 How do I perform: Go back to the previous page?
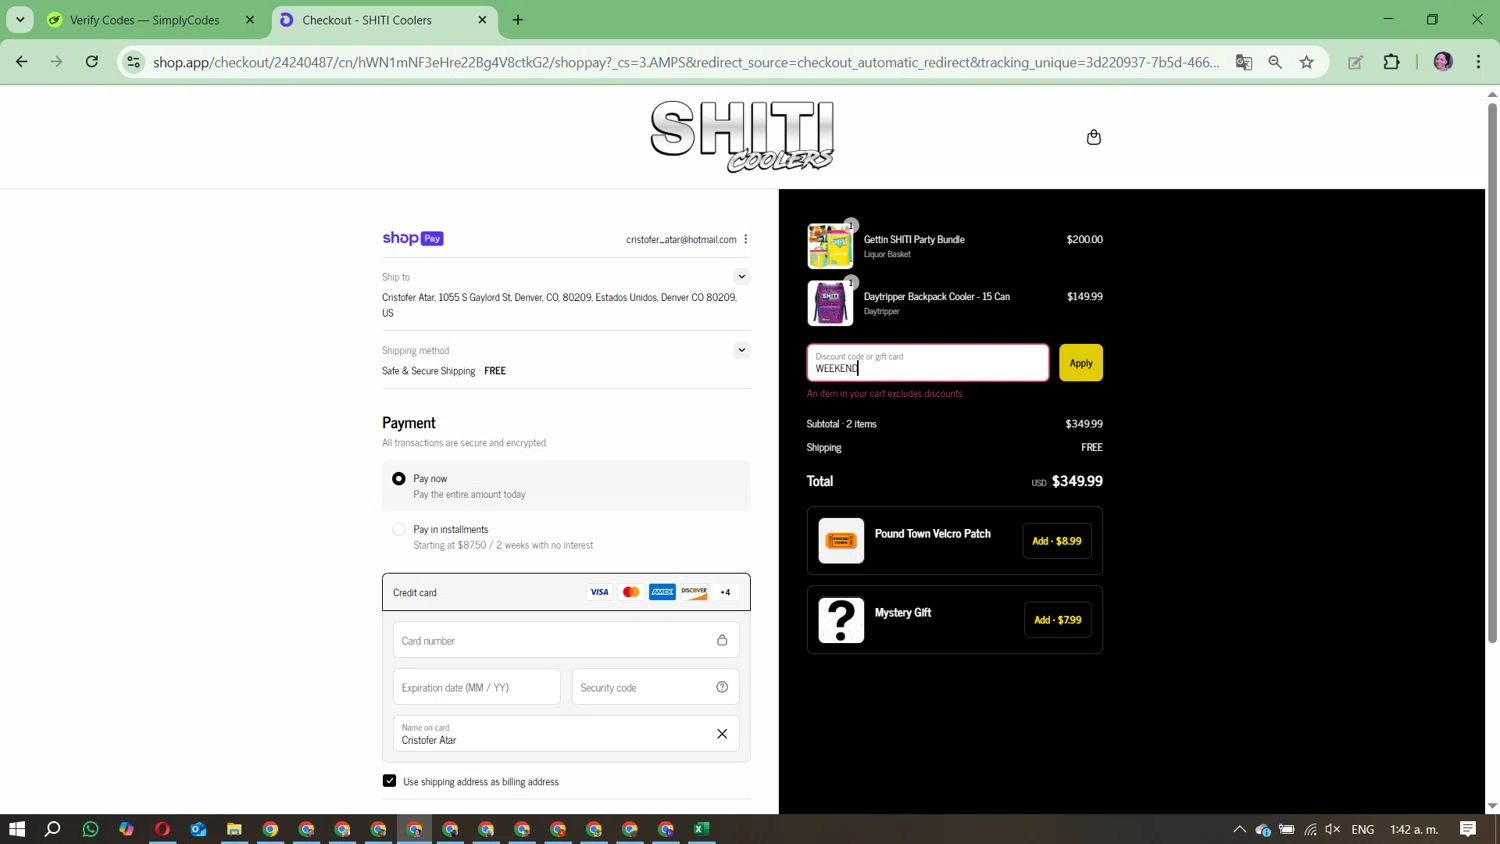tap(22, 62)
